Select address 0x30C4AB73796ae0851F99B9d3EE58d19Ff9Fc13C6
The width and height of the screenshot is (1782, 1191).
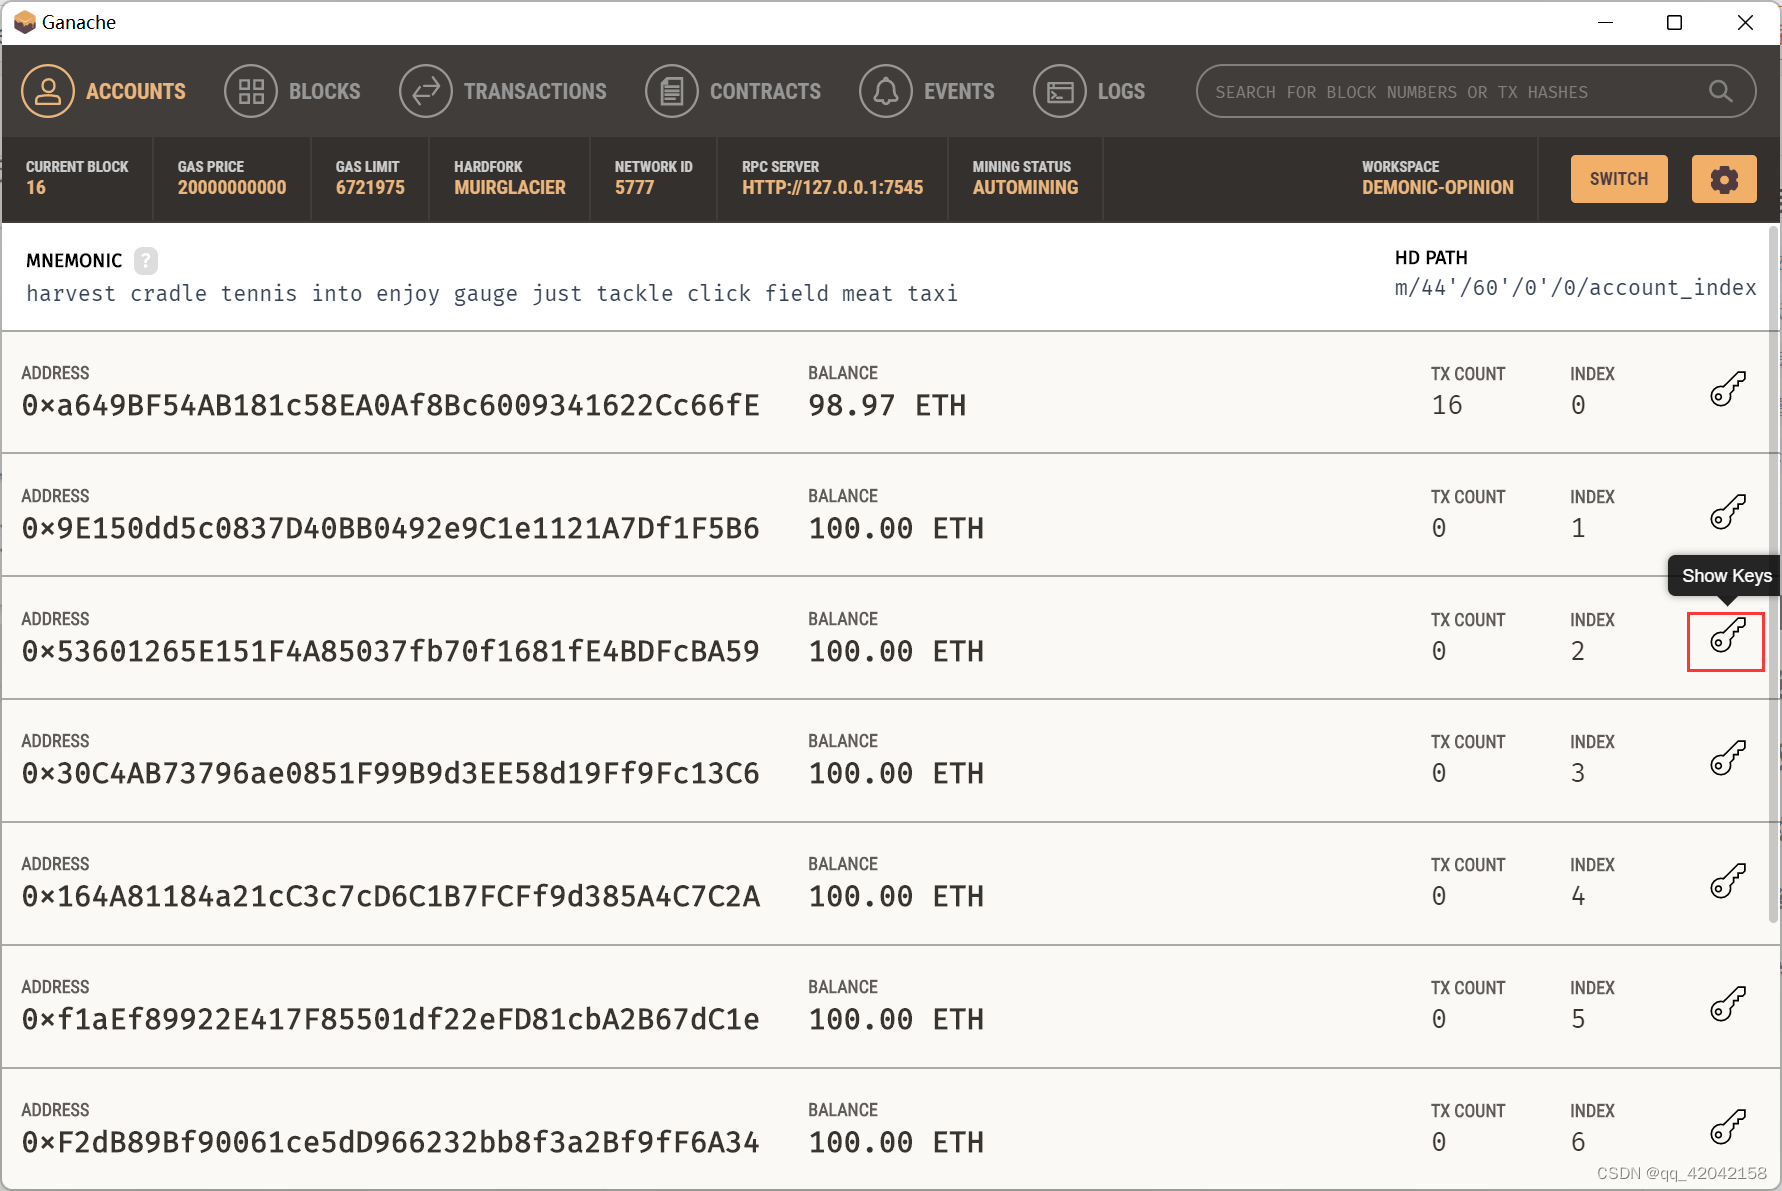(391, 773)
